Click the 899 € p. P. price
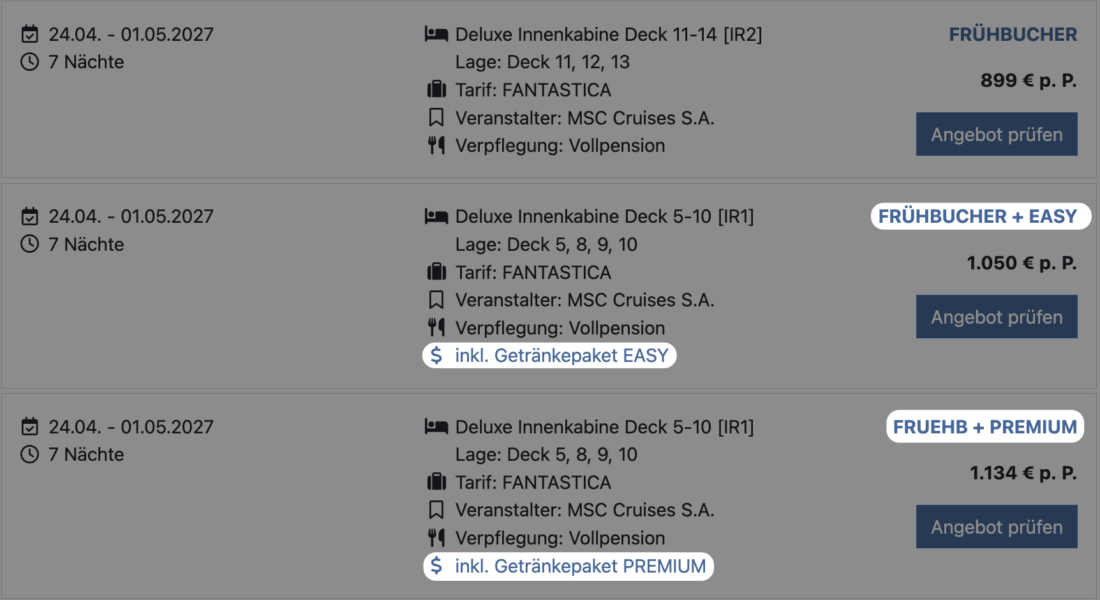Screen dimensions: 1100x600 (1028, 81)
